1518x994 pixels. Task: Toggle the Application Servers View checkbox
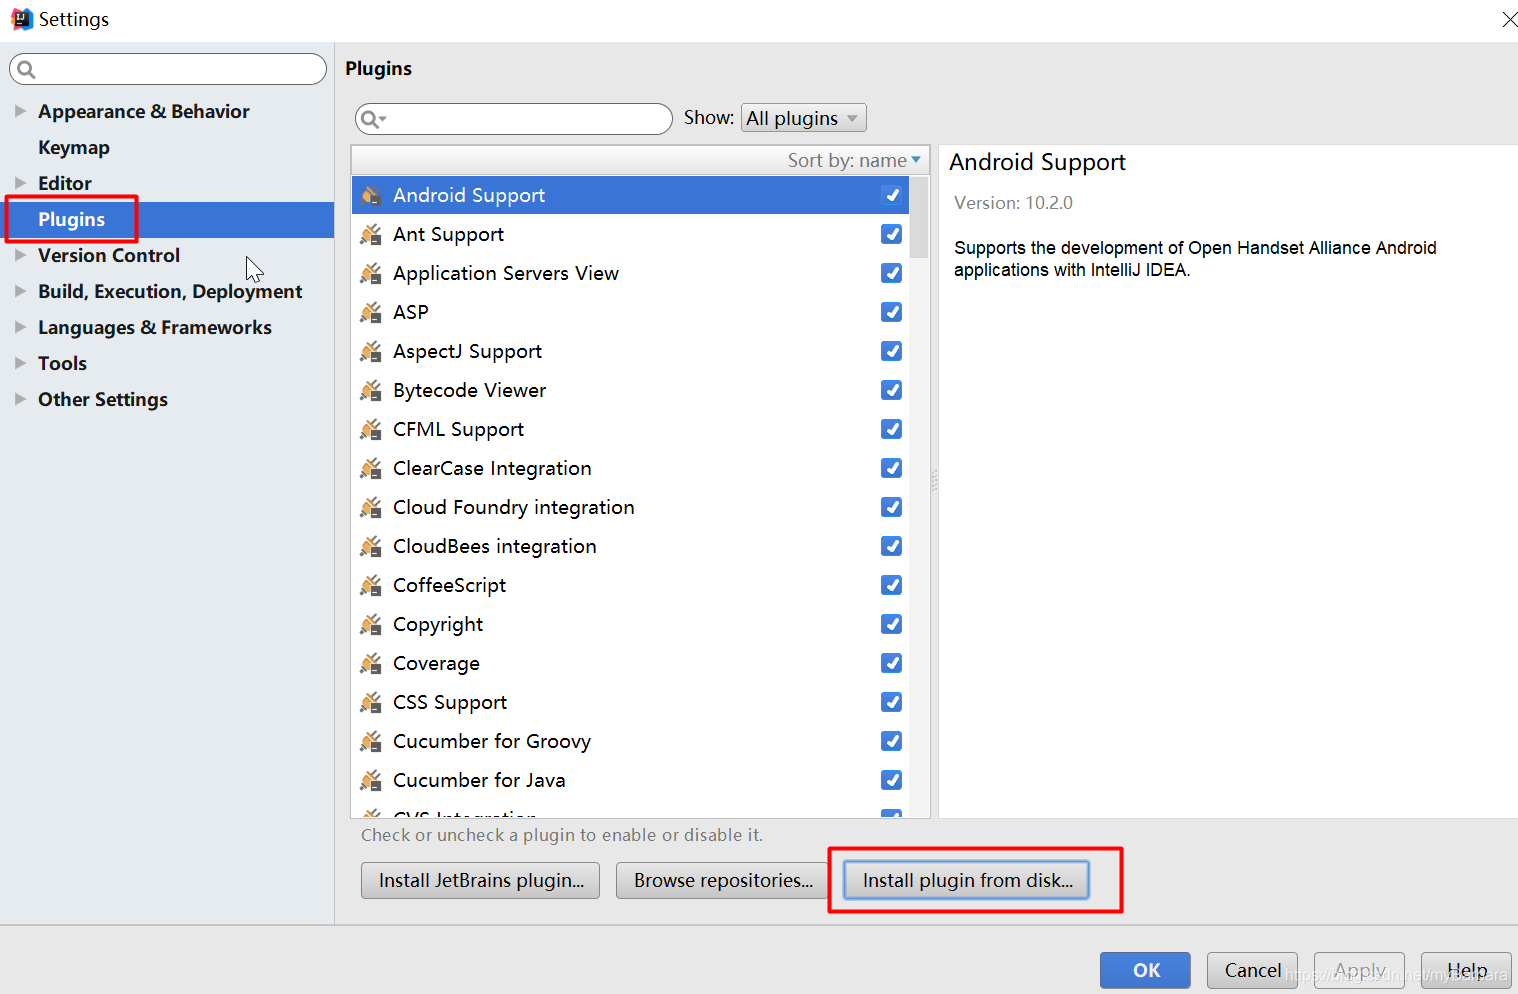tap(892, 273)
